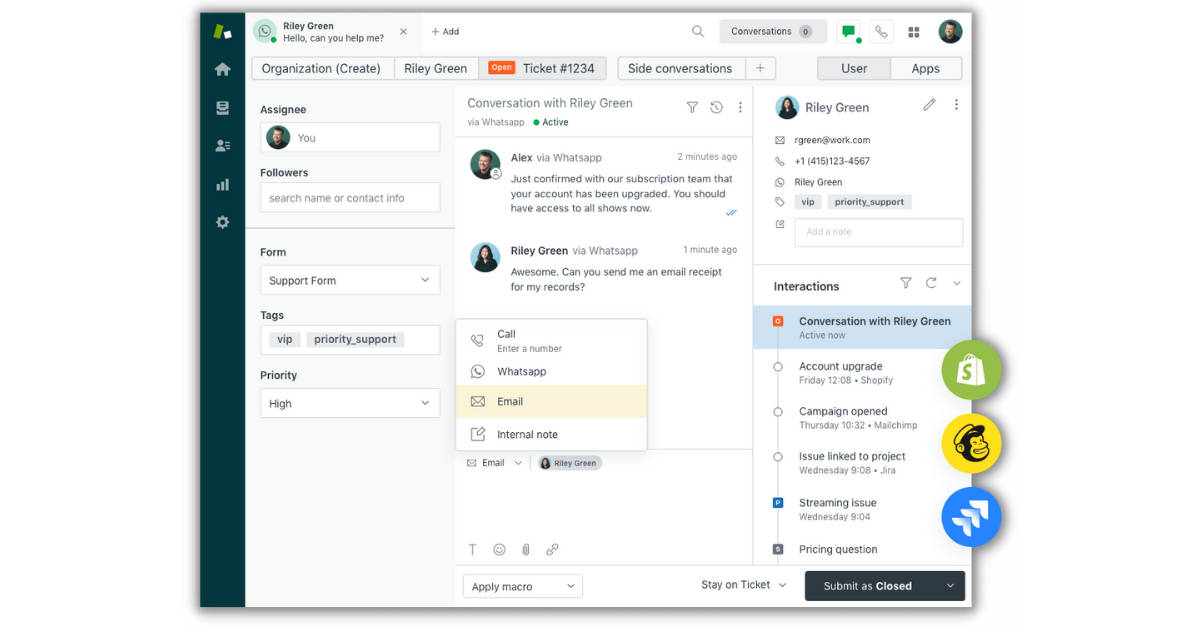Open the Apply macro dropdown
Screen dimensions: 1200x630
pos(521,586)
